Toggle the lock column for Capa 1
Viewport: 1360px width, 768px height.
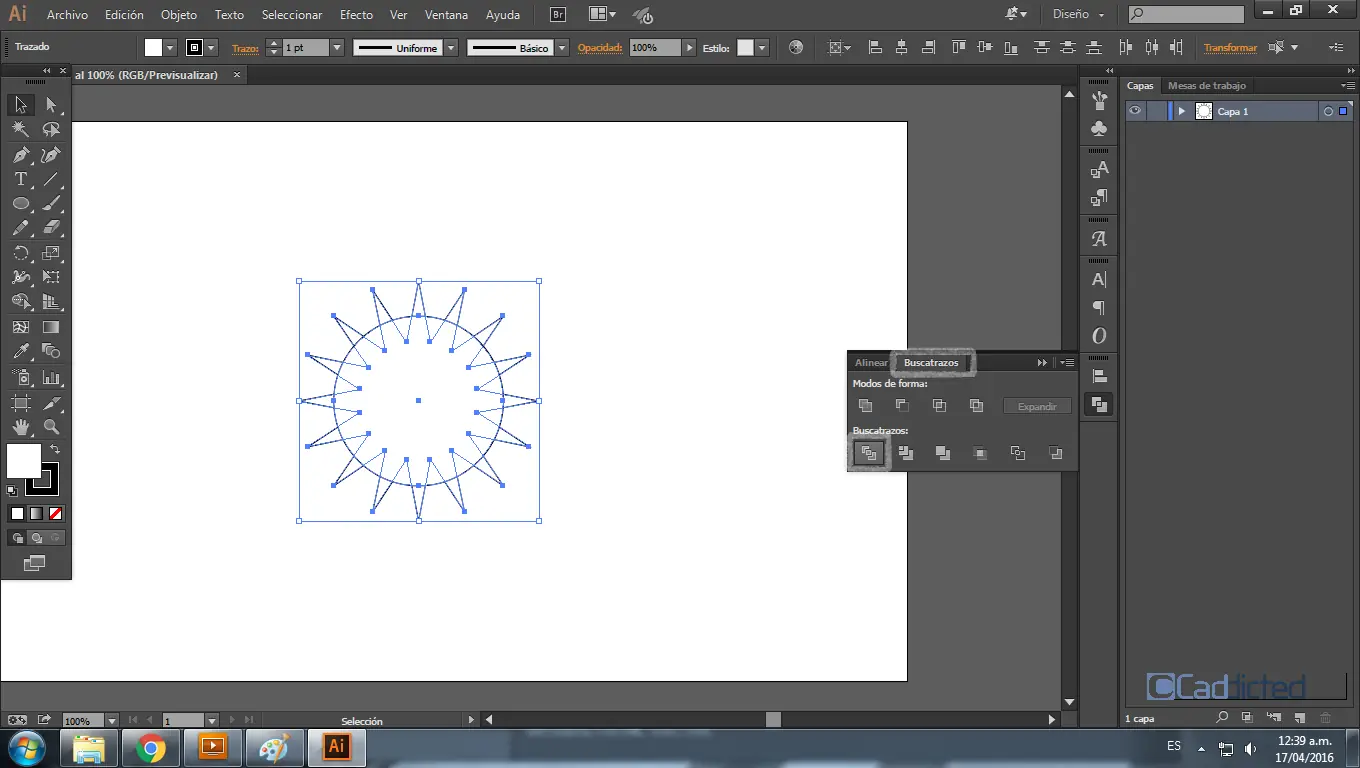1156,111
